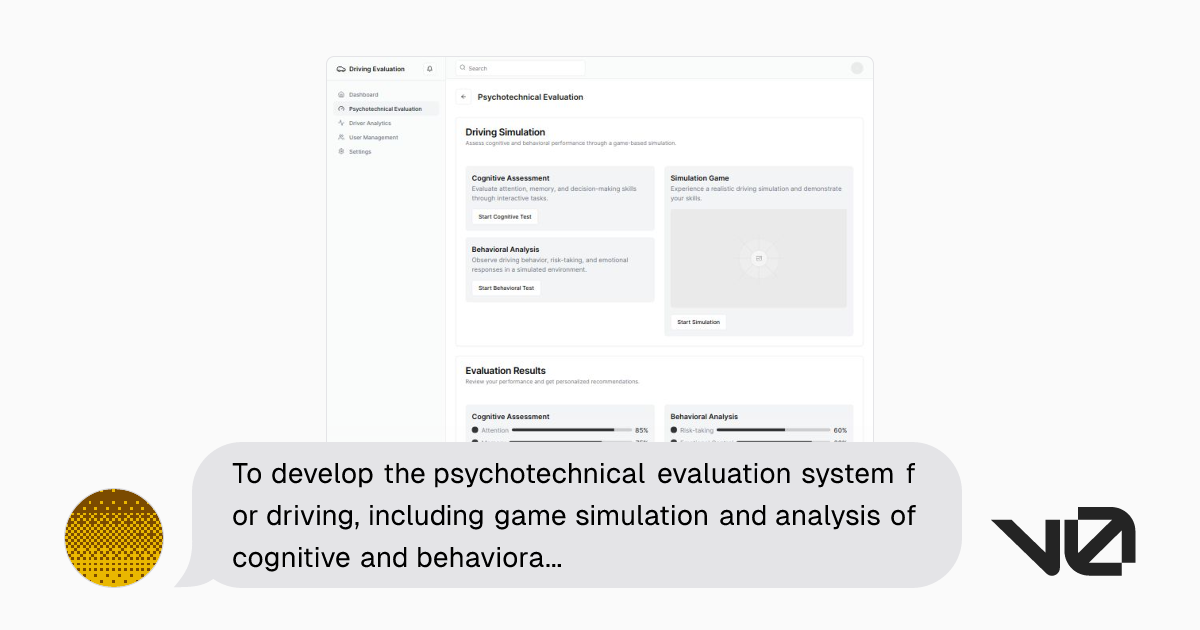Click inside the Search input field
The width and height of the screenshot is (1200, 630).
pyautogui.click(x=520, y=67)
